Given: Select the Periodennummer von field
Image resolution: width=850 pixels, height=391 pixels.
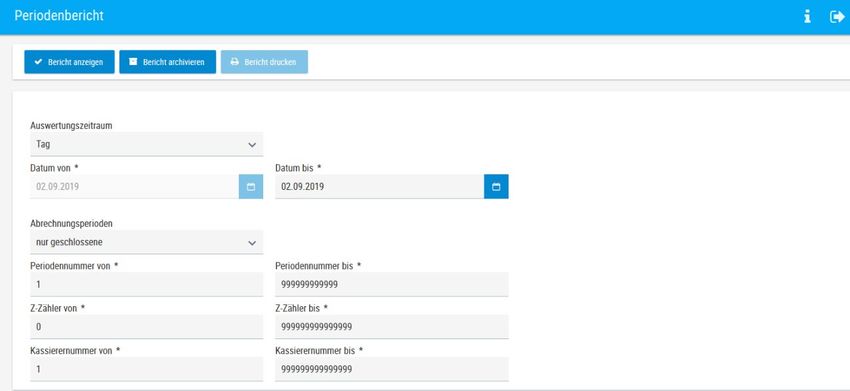Looking at the screenshot, I should [146, 284].
